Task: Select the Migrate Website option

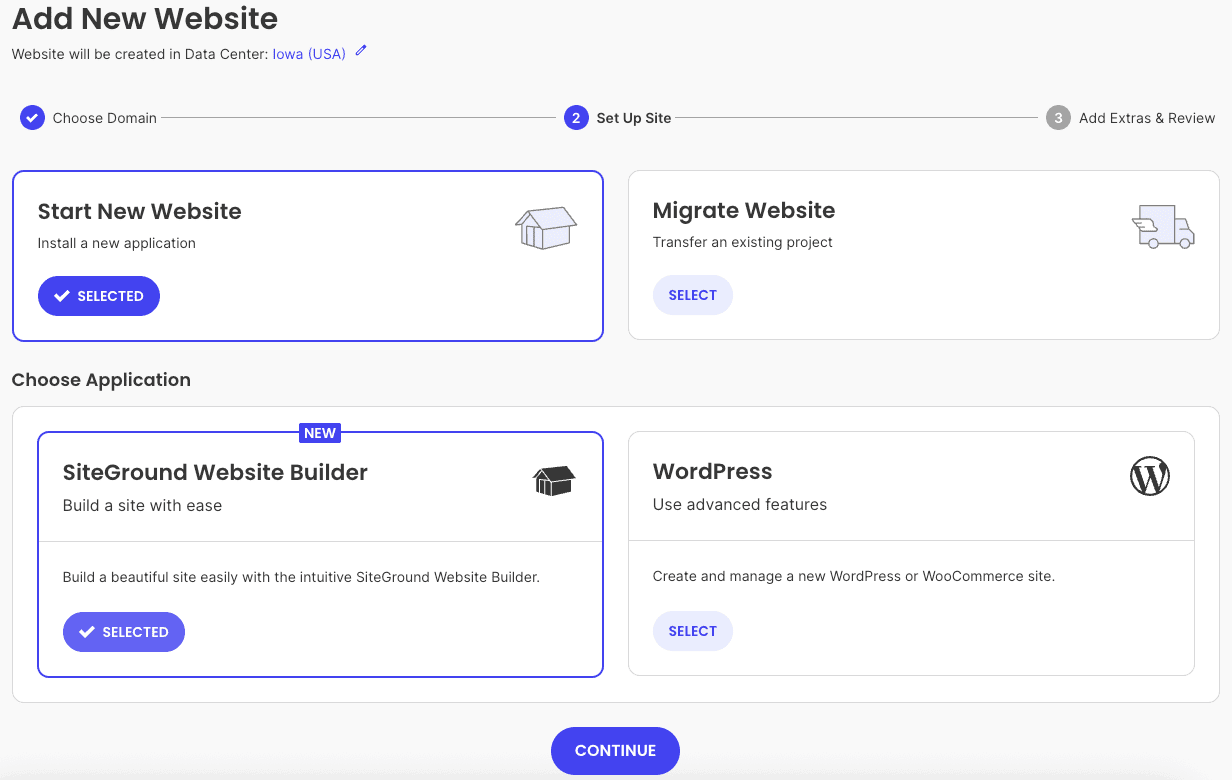Action: click(x=693, y=295)
